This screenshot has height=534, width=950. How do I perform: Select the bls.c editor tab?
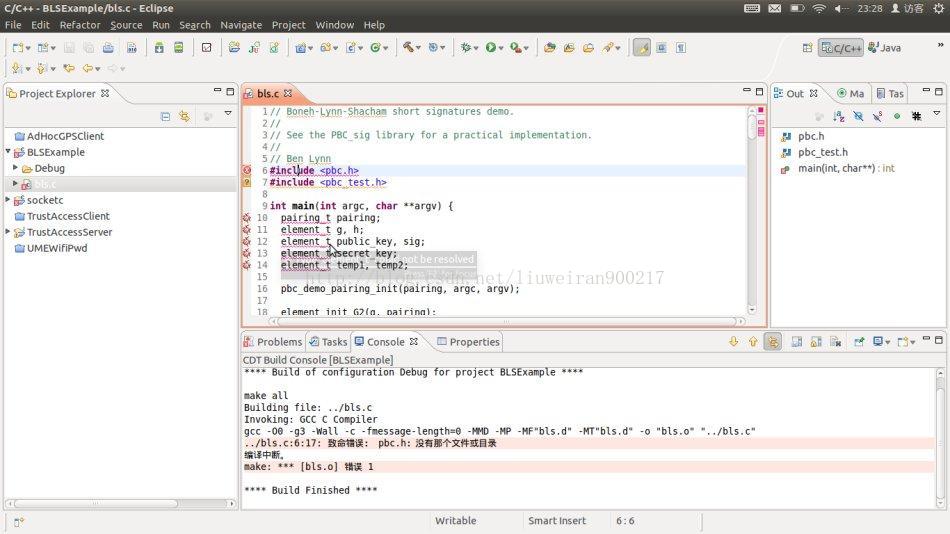(x=268, y=93)
